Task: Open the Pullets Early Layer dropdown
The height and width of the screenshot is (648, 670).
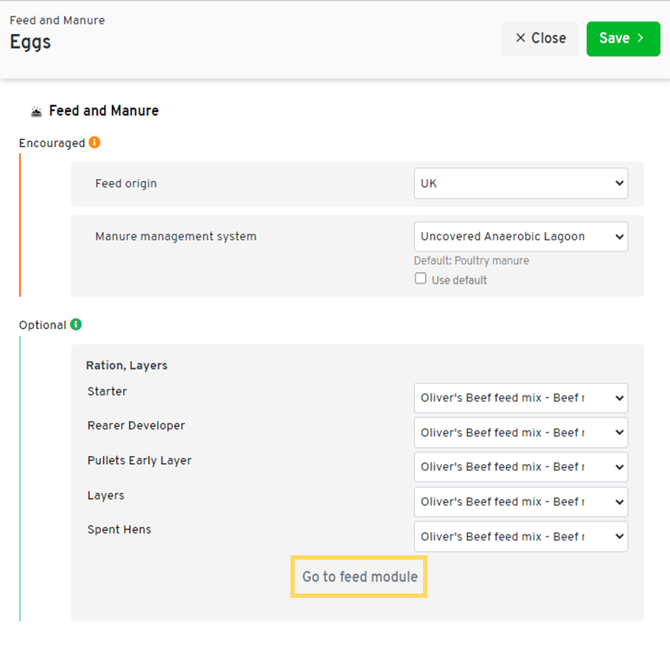Action: coord(520,467)
